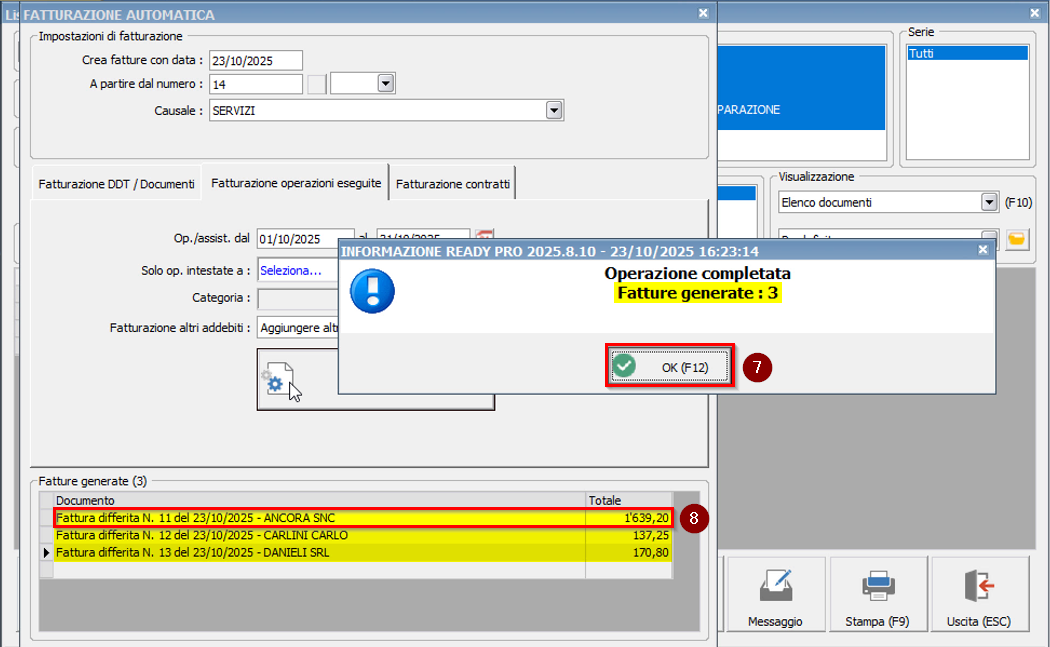
Task: Close the Informazione Ready Pro dialog
Action: click(982, 251)
